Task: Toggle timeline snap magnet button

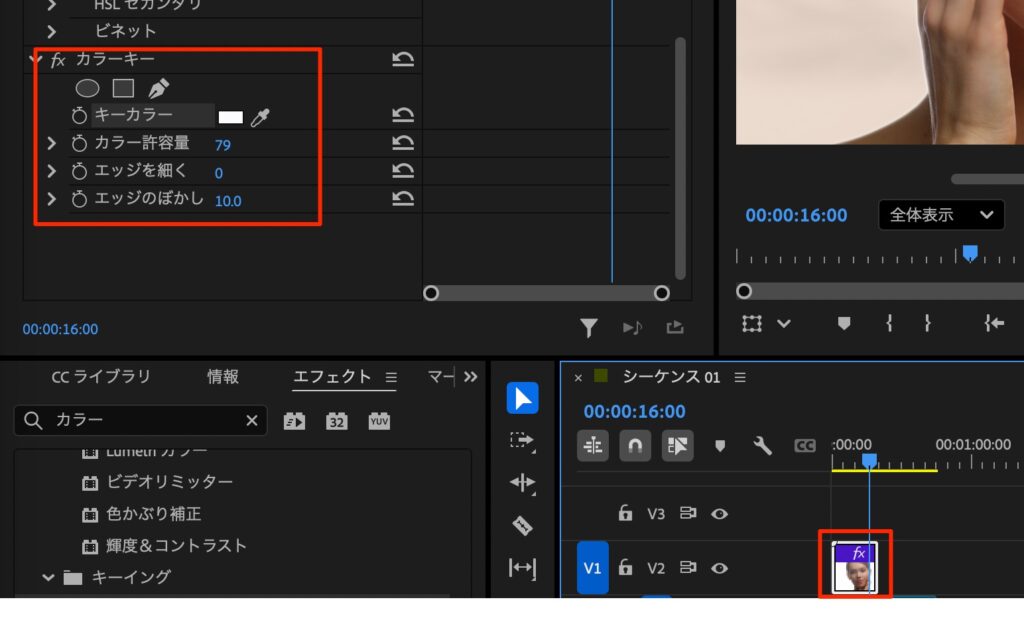Action: pyautogui.click(x=635, y=445)
